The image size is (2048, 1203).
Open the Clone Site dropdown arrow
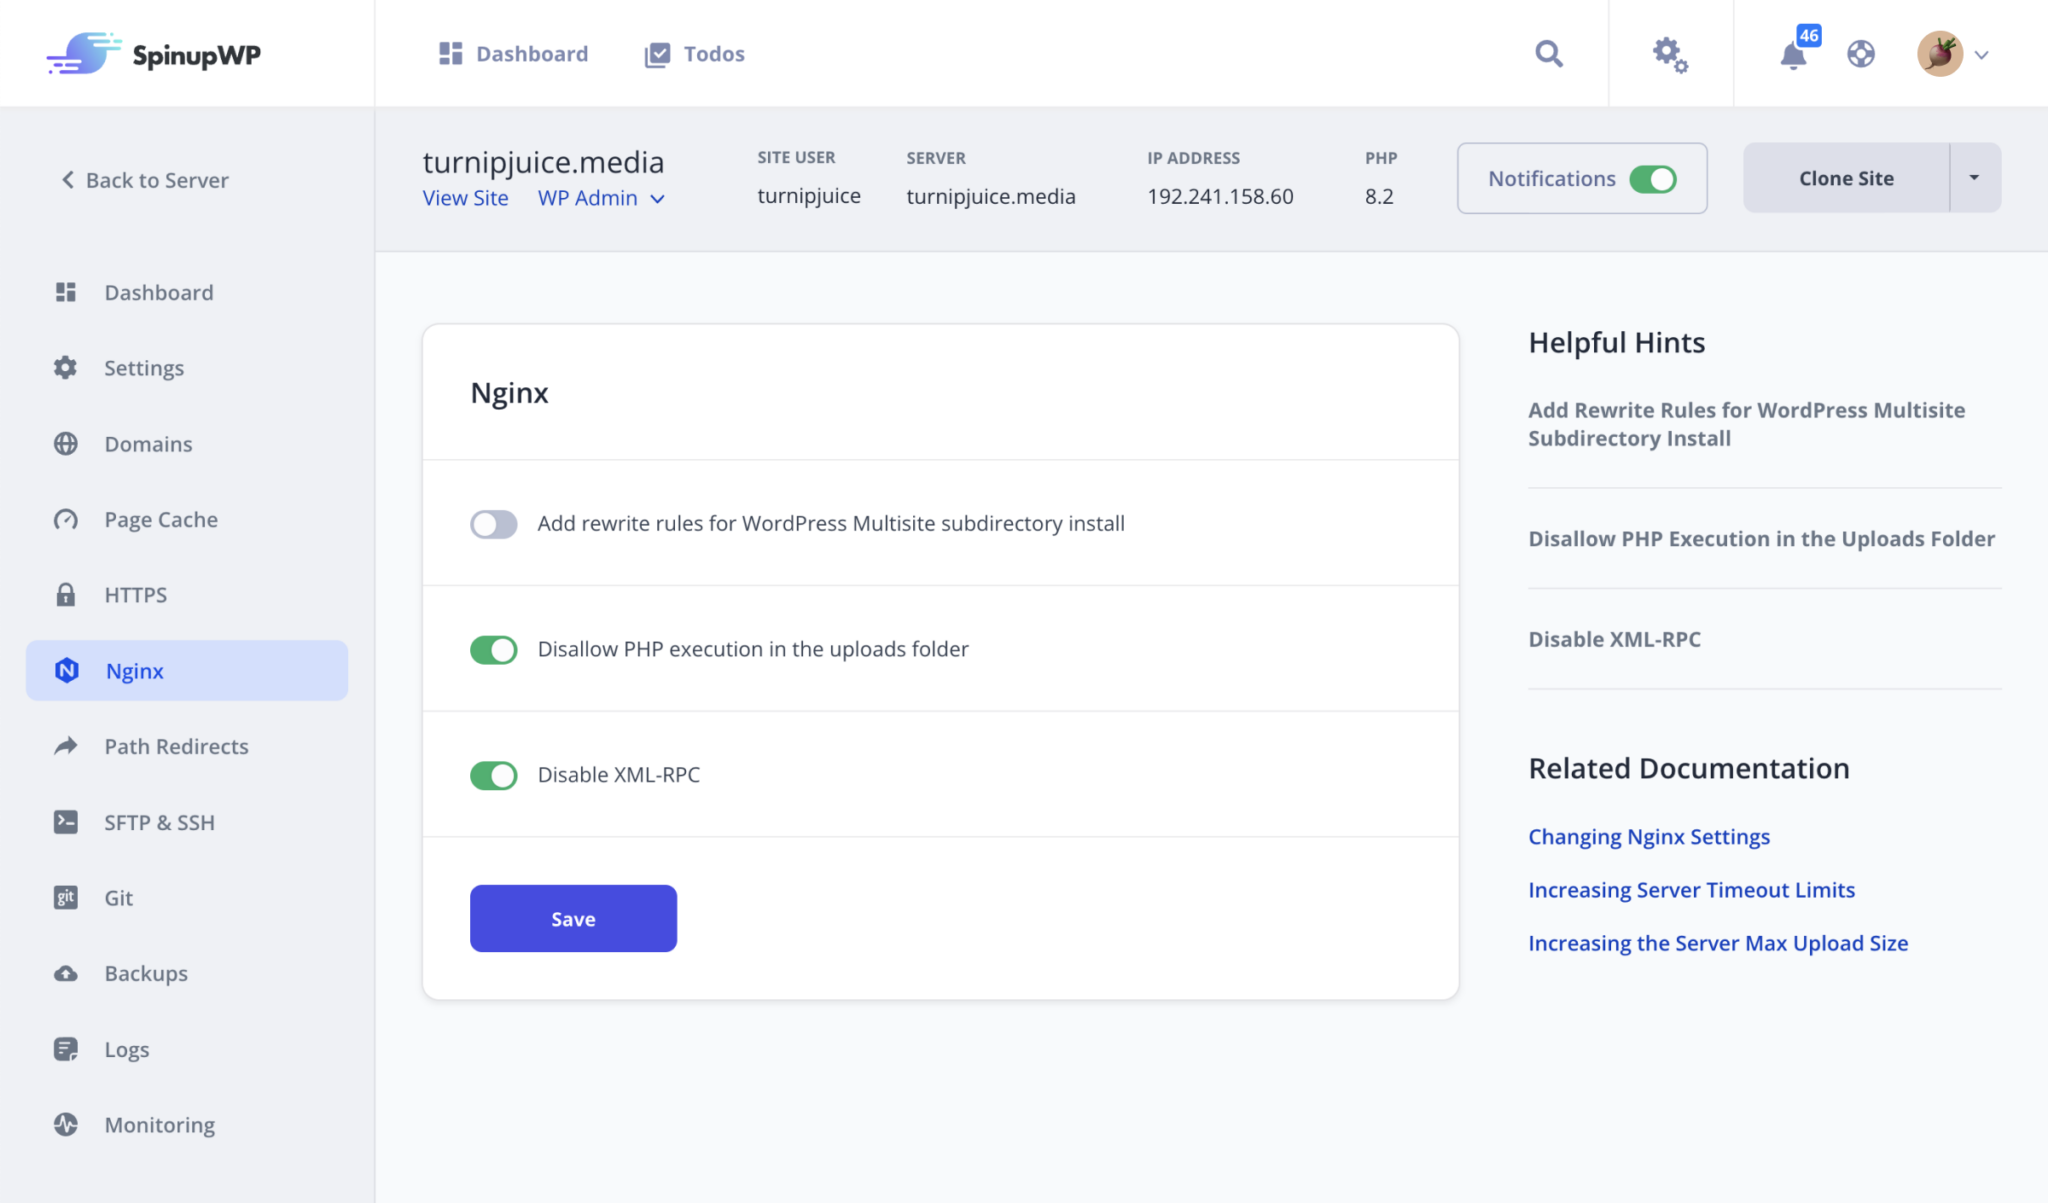click(x=1974, y=177)
